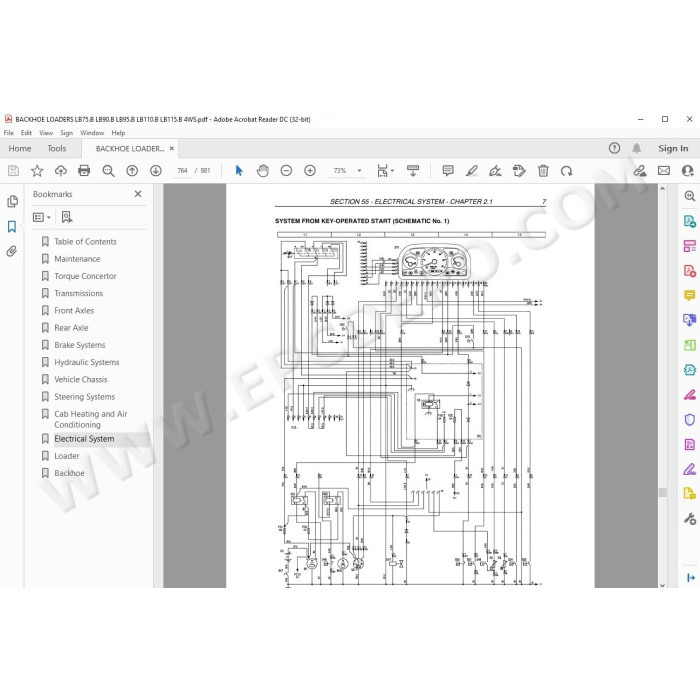
Task: Open the Steering Systems bookmark
Action: pyautogui.click(x=84, y=397)
